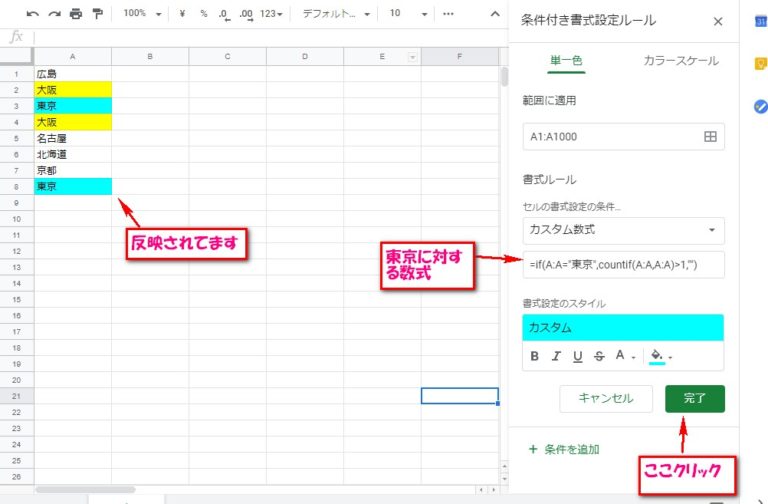This screenshot has width=768, height=504.
Task: Click the キャンセル button
Action: tap(606, 399)
